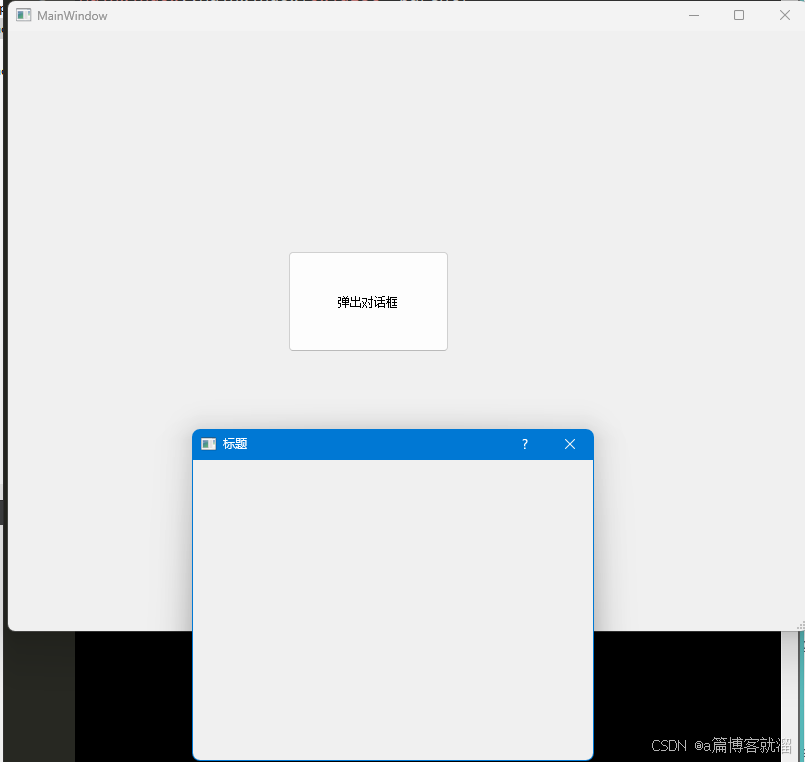Minimize the MainWindow window
Image resolution: width=805 pixels, height=762 pixels.
pos(694,15)
